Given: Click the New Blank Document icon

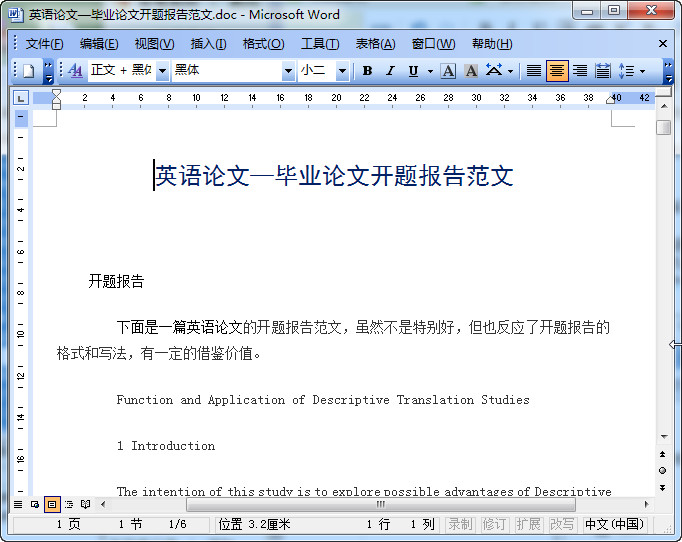Looking at the screenshot, I should [x=29, y=70].
